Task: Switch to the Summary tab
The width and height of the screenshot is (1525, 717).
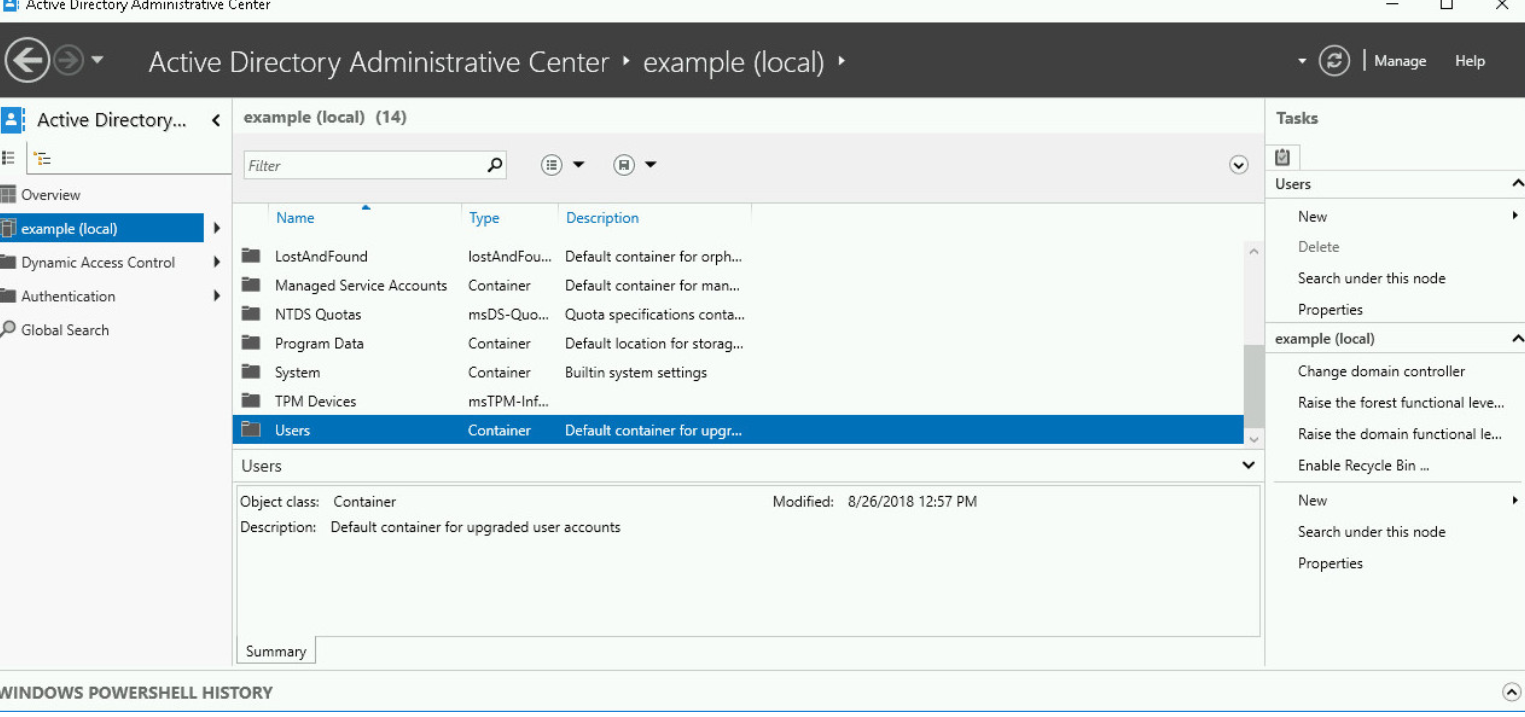Action: (275, 651)
